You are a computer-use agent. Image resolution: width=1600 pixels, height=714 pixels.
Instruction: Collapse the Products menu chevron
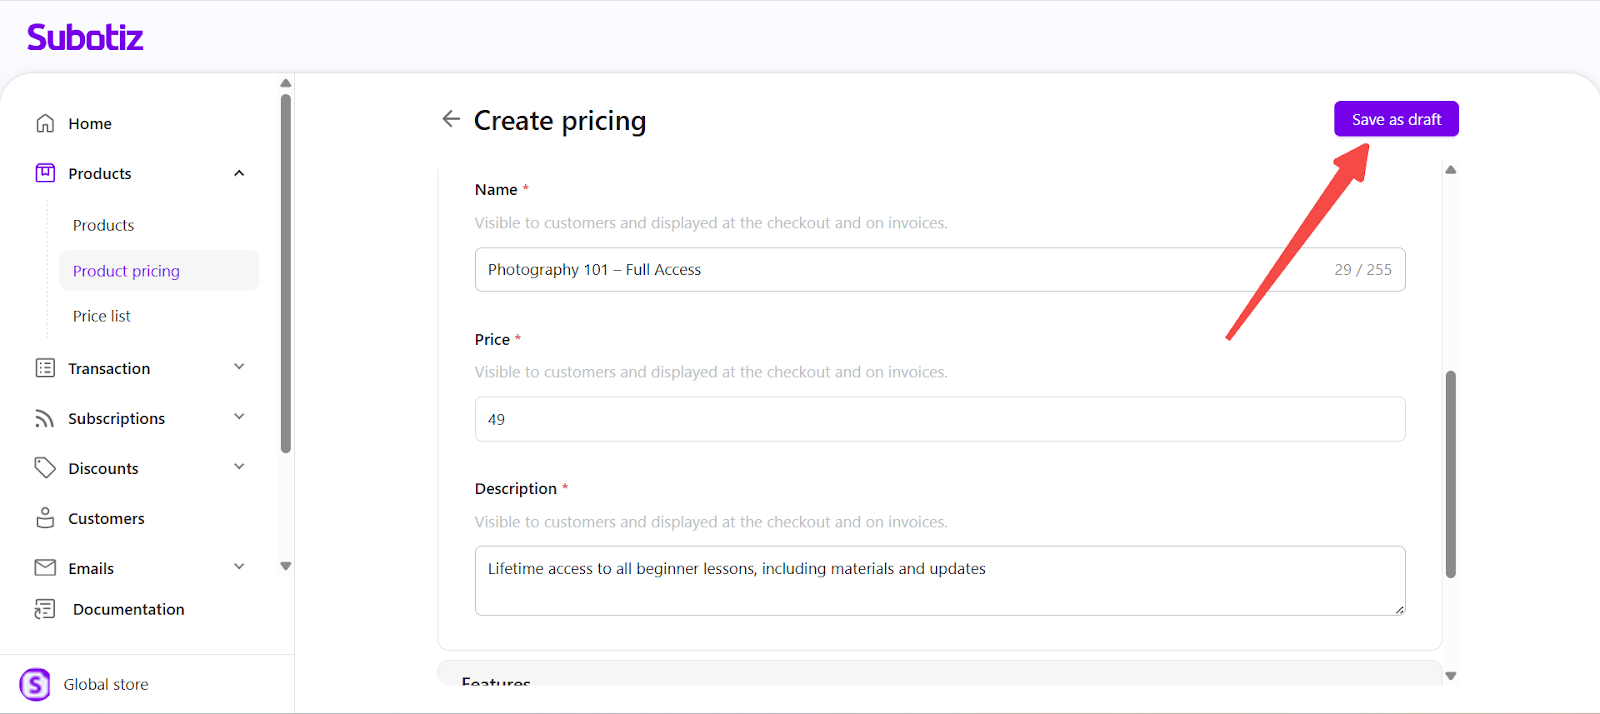(239, 173)
